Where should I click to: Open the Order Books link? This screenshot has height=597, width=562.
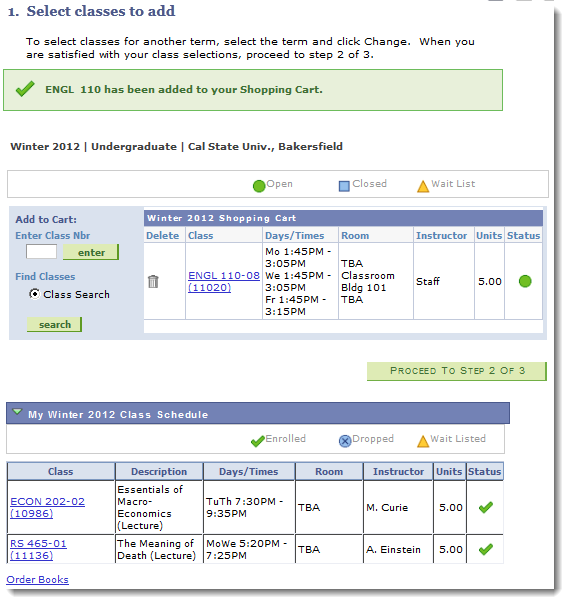tap(37, 579)
